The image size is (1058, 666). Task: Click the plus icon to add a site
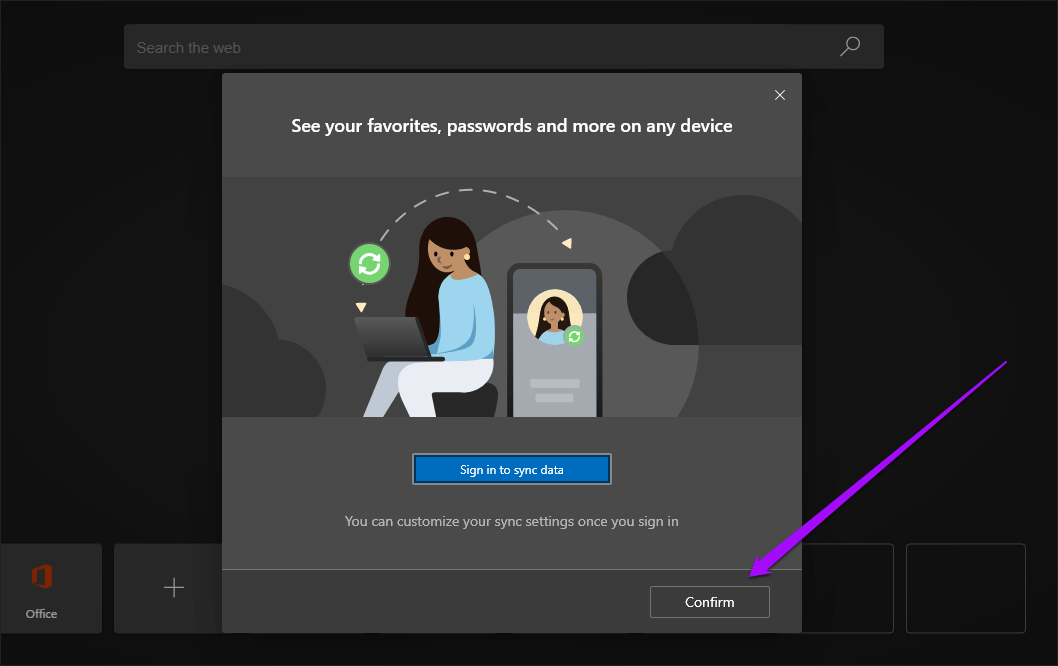click(174, 588)
